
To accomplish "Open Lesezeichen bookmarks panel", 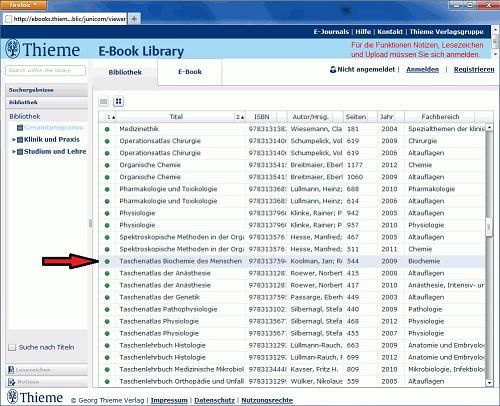I will tap(47, 370).
